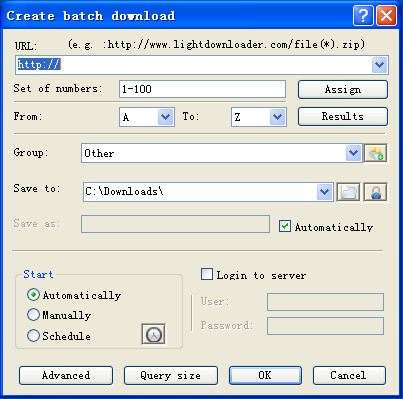This screenshot has width=403, height=399.
Task: Click the 'Start' group label
Action: pyautogui.click(x=38, y=274)
